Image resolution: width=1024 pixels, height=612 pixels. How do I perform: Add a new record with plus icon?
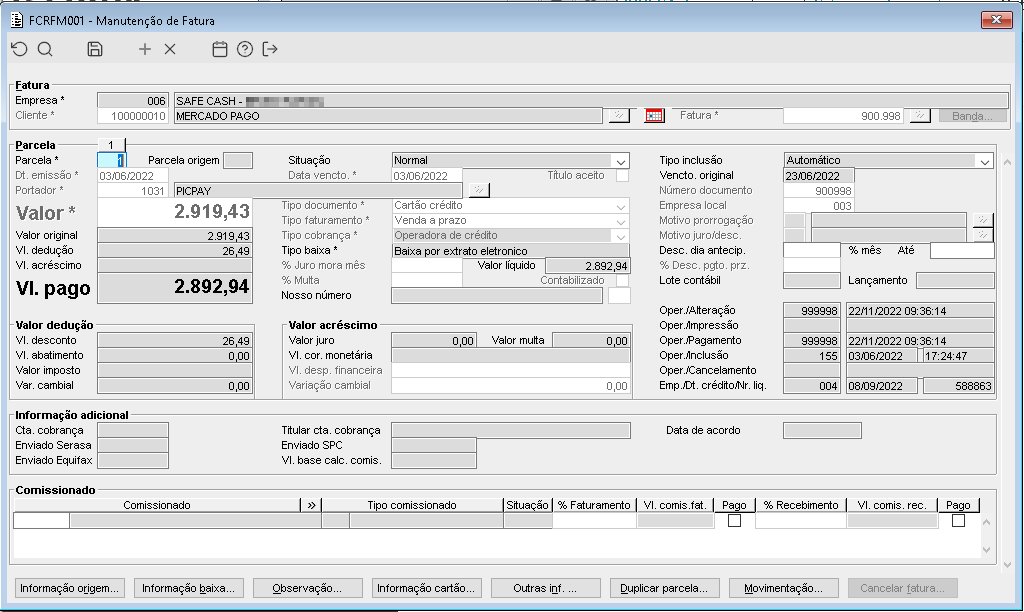coord(145,49)
